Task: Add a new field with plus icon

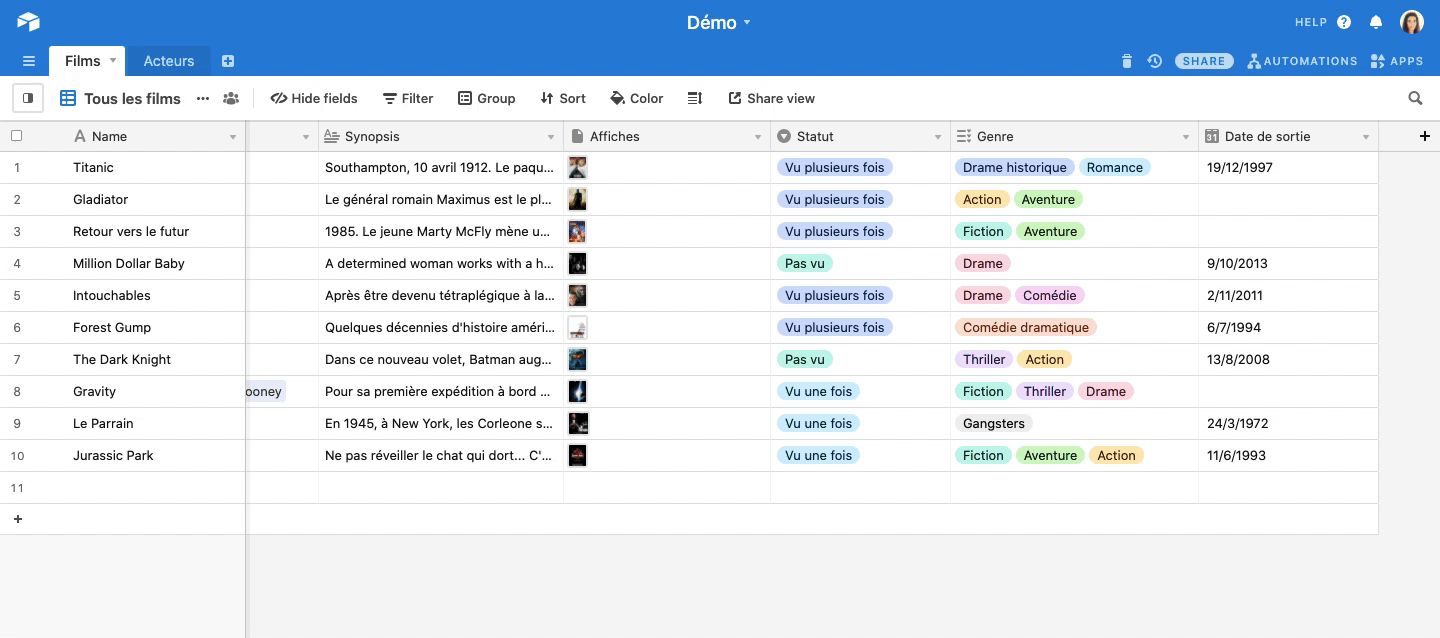Action: pyautogui.click(x=1425, y=136)
